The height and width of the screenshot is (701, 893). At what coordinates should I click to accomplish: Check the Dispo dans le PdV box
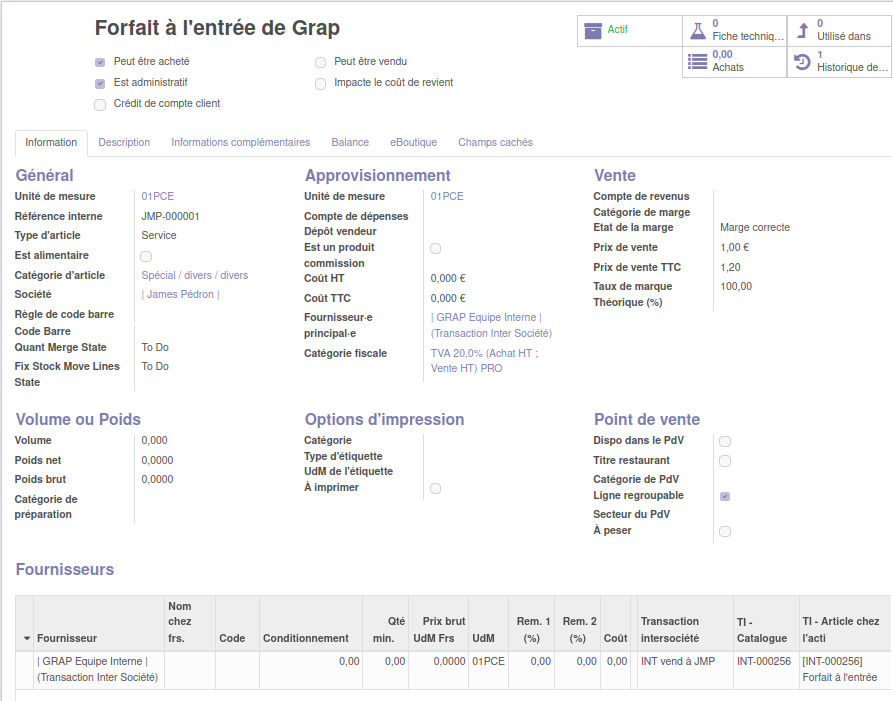click(725, 441)
